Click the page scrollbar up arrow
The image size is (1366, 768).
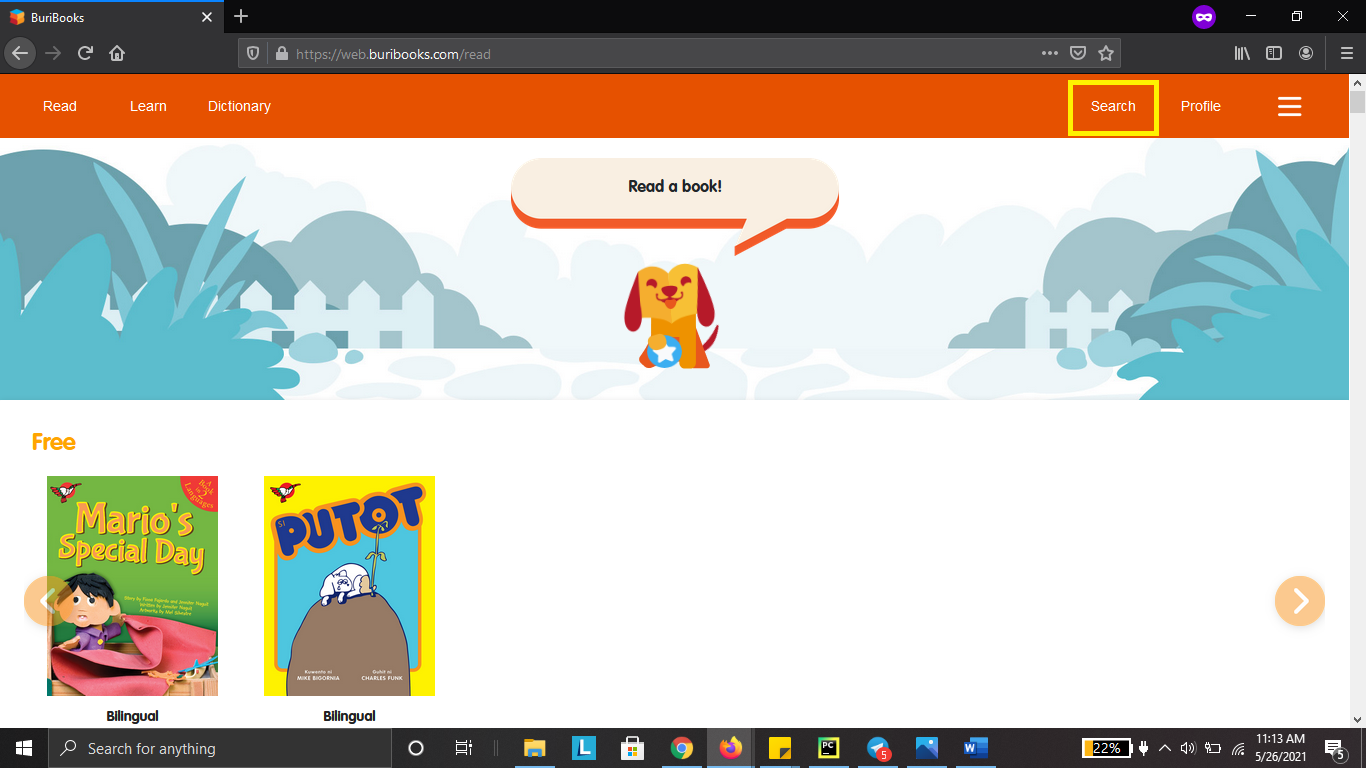click(1357, 81)
